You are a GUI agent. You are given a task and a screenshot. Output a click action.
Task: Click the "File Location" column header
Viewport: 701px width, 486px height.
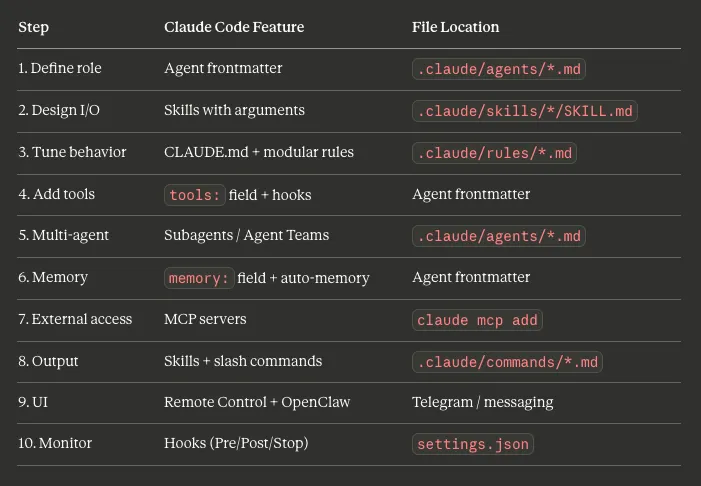pos(455,27)
